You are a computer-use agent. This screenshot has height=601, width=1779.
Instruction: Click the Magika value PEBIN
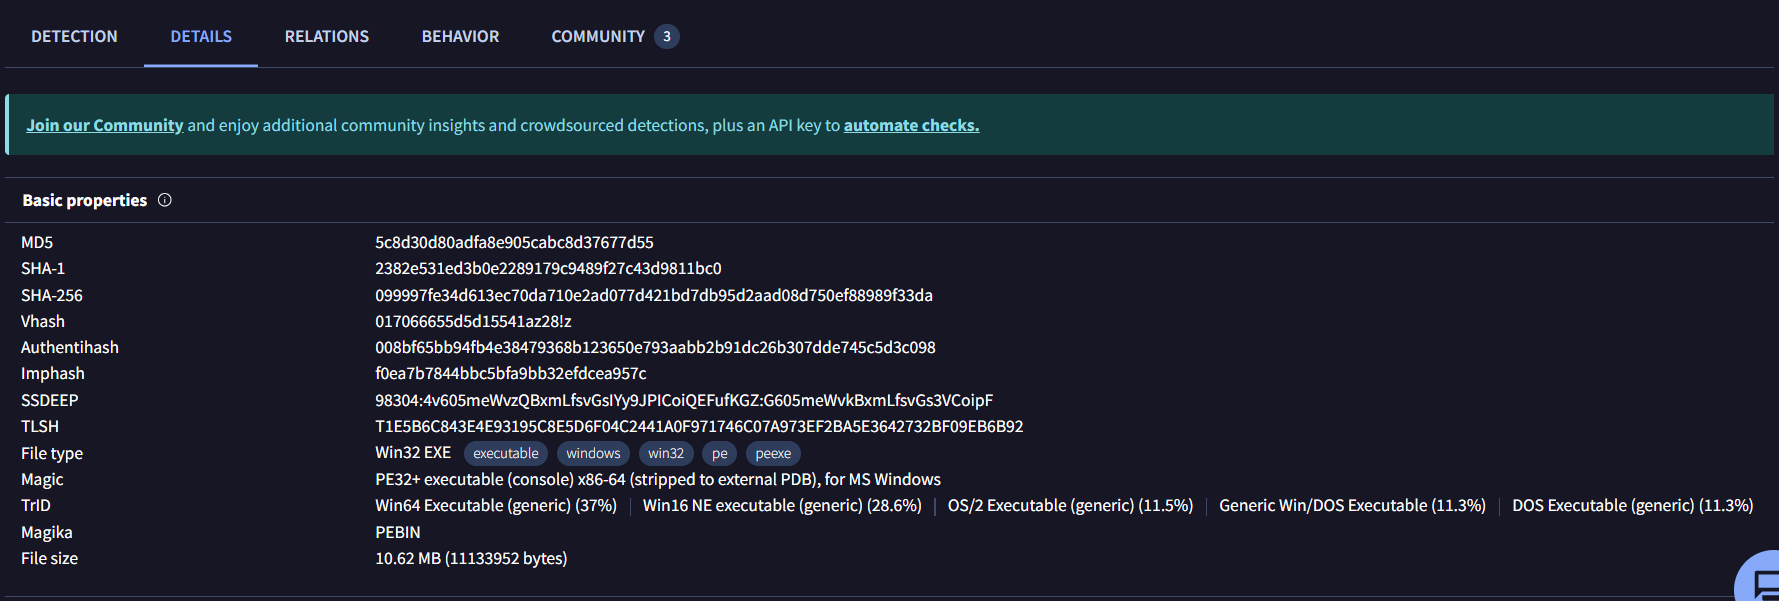click(398, 532)
